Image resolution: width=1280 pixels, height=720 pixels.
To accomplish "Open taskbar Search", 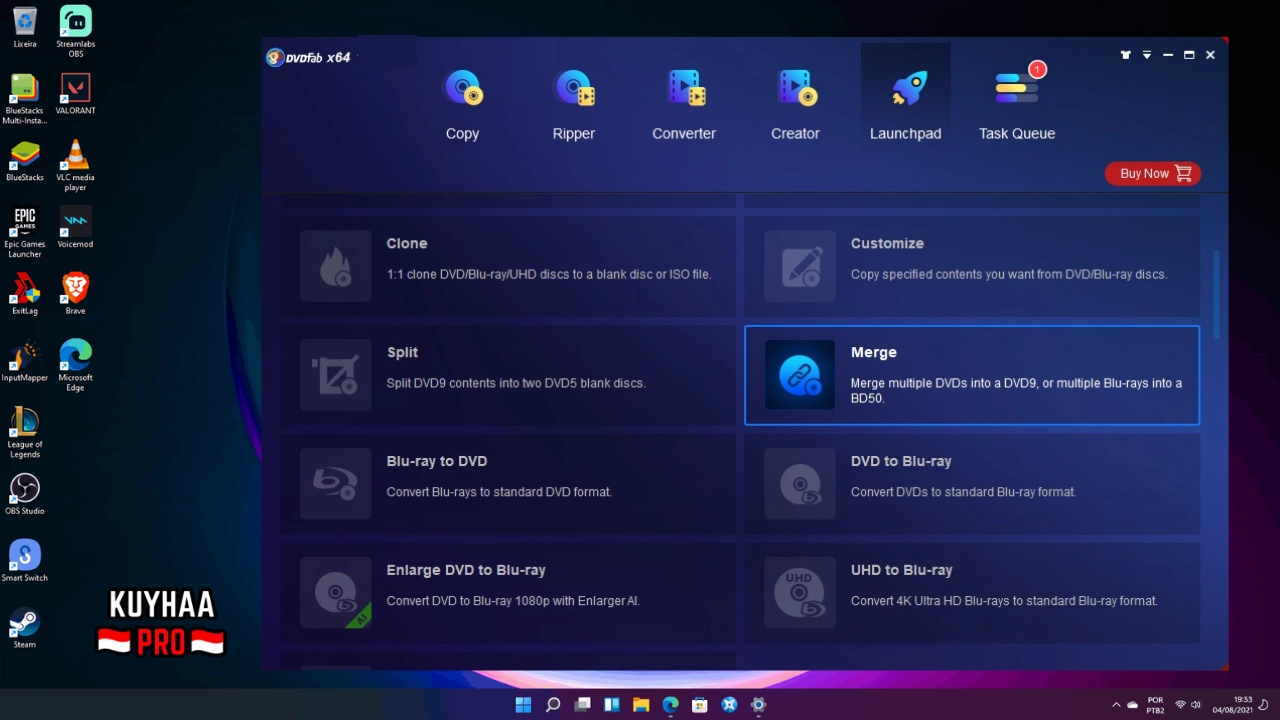I will click(x=553, y=705).
